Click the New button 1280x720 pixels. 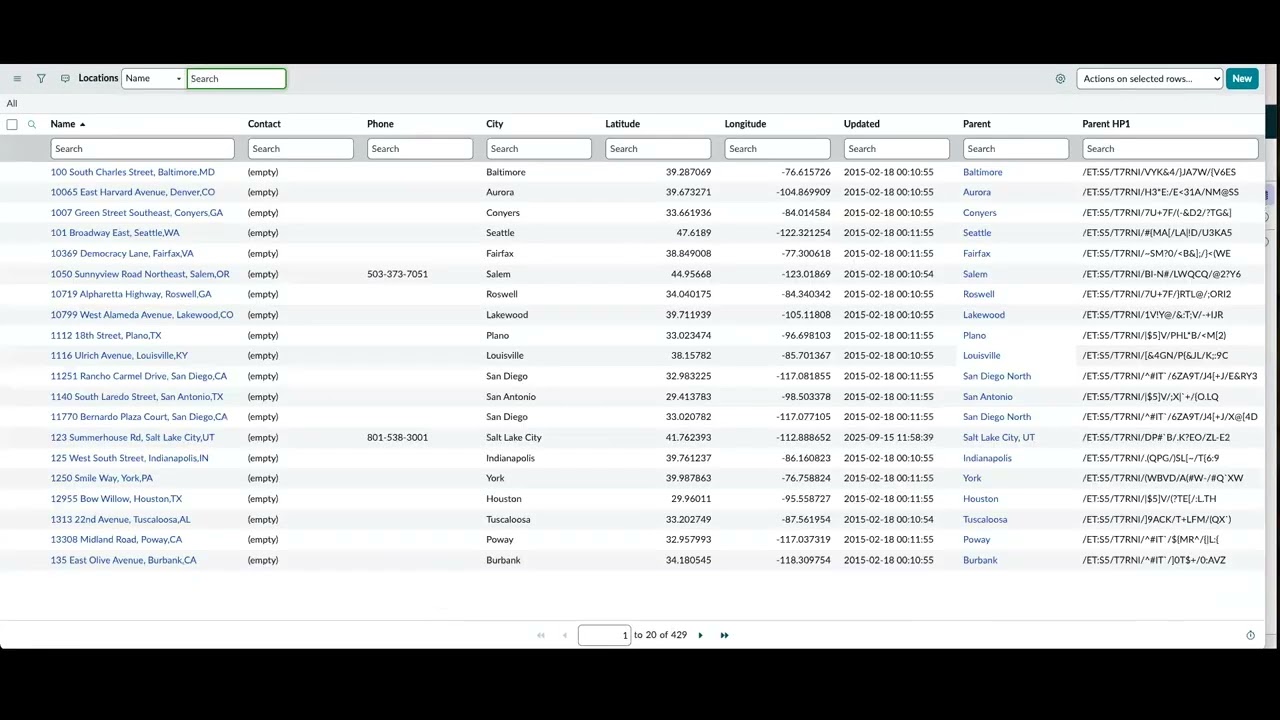(1242, 78)
